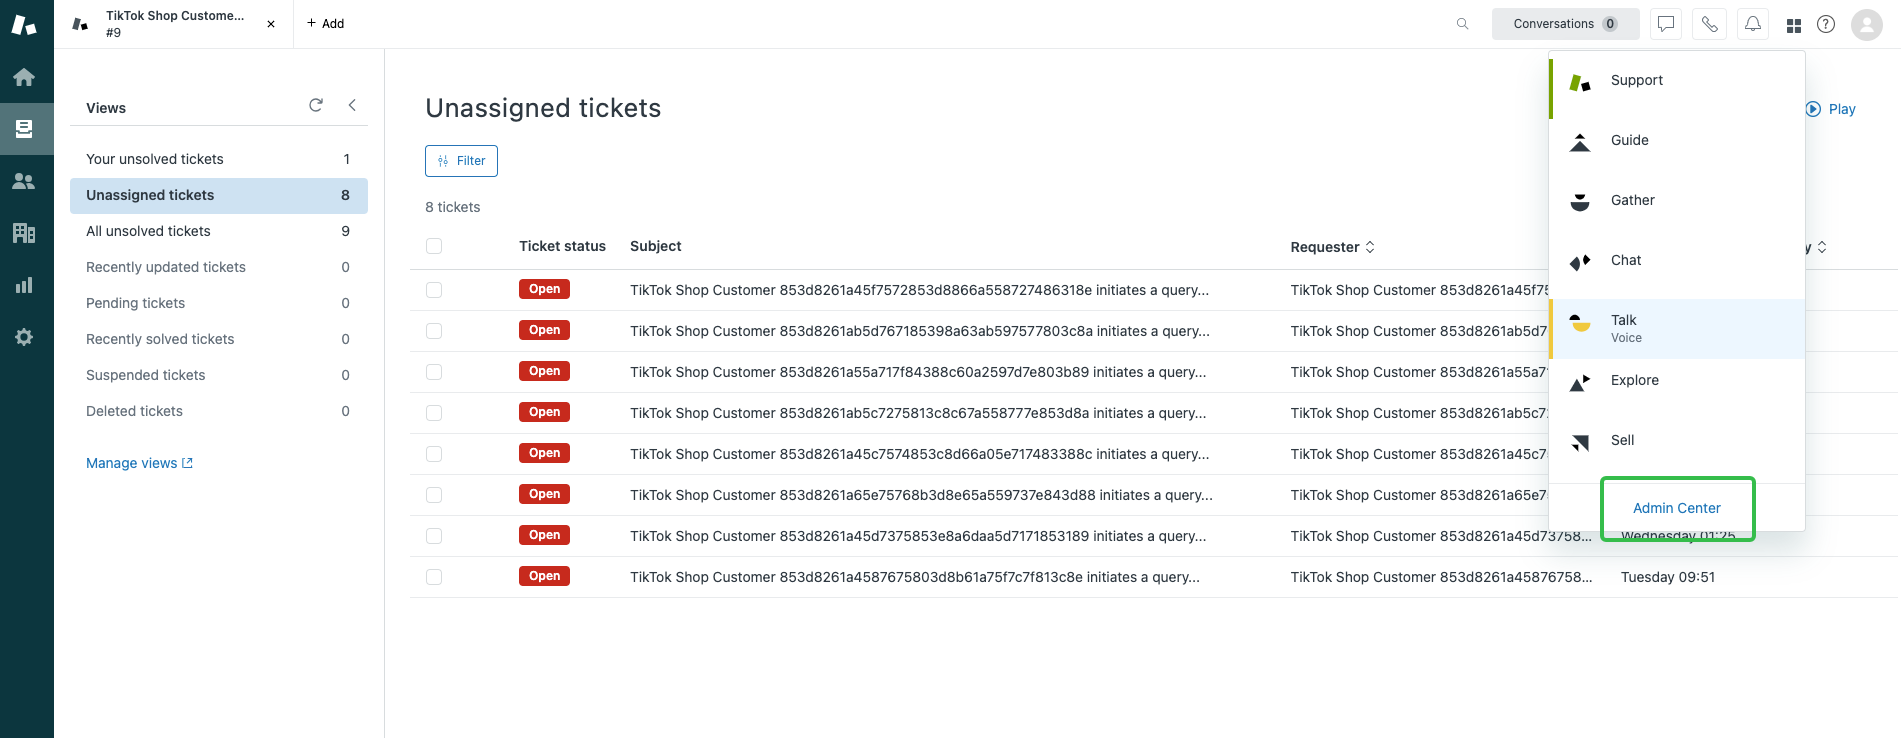Screen dimensions: 1901x738
Task: Sort tickets by Requester column
Action: click(1332, 247)
